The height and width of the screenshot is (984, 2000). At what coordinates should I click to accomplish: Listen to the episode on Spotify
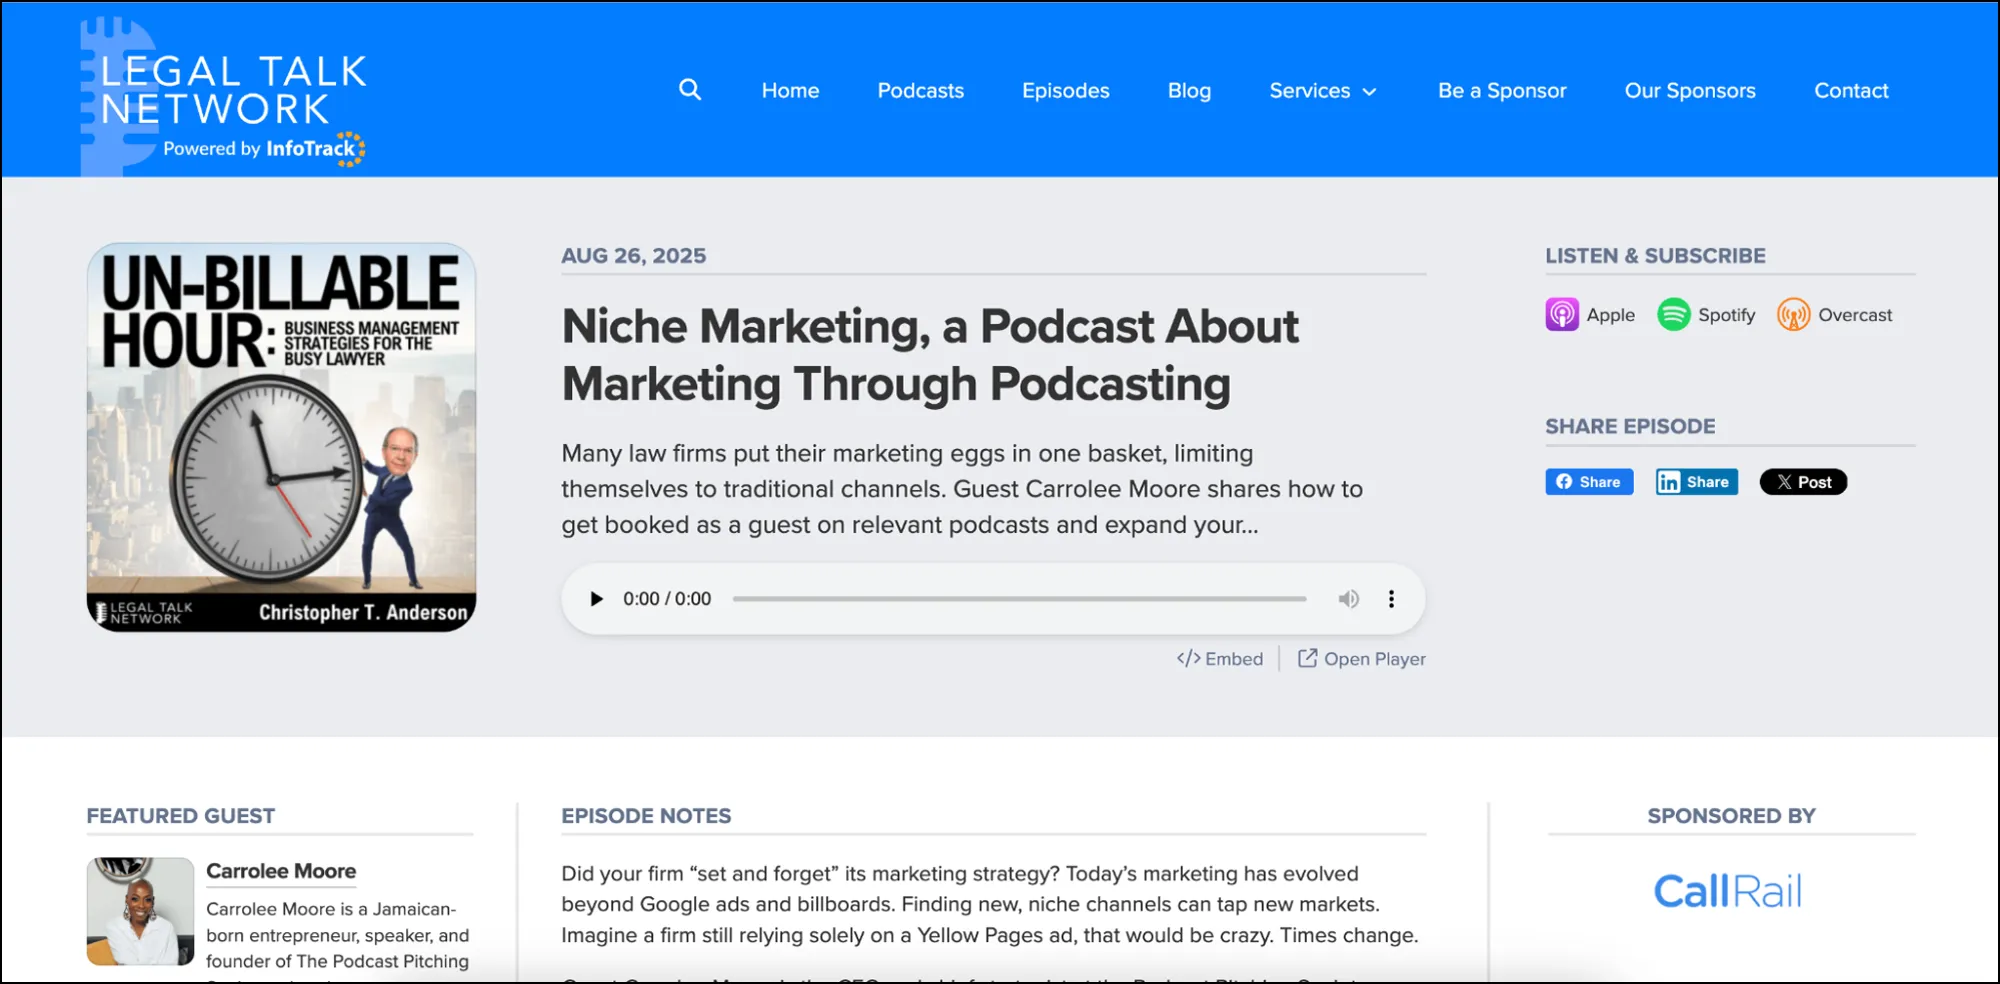coord(1707,314)
